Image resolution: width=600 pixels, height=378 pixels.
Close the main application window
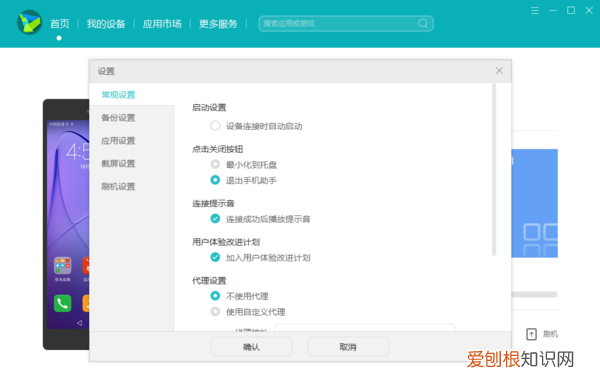point(589,10)
